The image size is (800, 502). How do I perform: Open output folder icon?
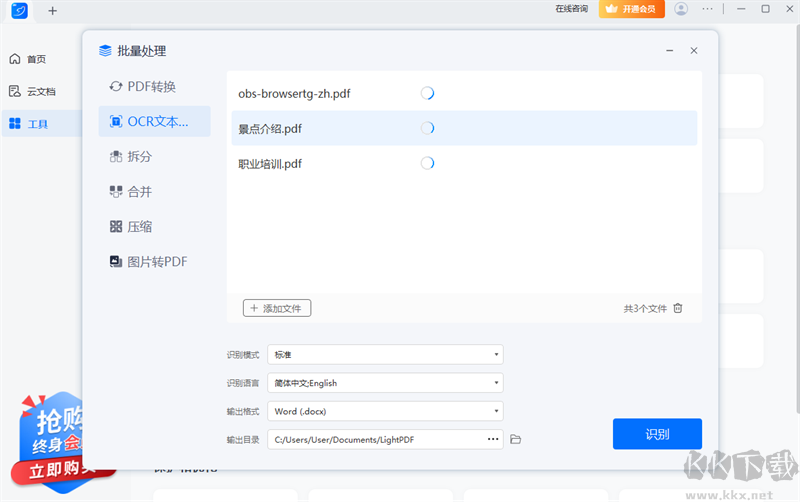(516, 439)
